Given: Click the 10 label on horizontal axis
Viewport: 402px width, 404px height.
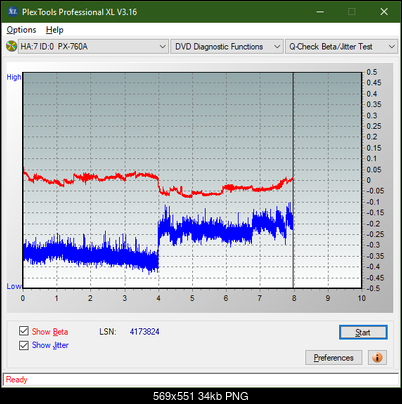Looking at the screenshot, I should [x=362, y=298].
